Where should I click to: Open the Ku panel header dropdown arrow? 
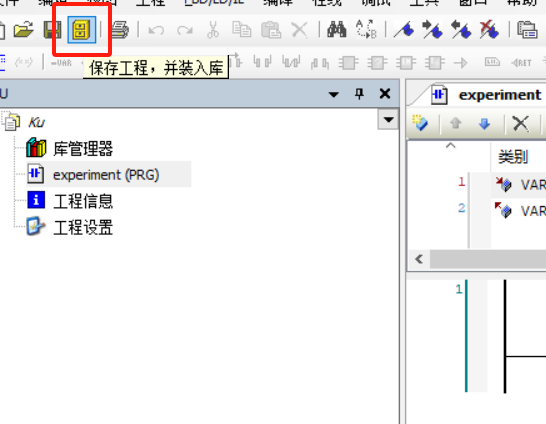click(334, 94)
